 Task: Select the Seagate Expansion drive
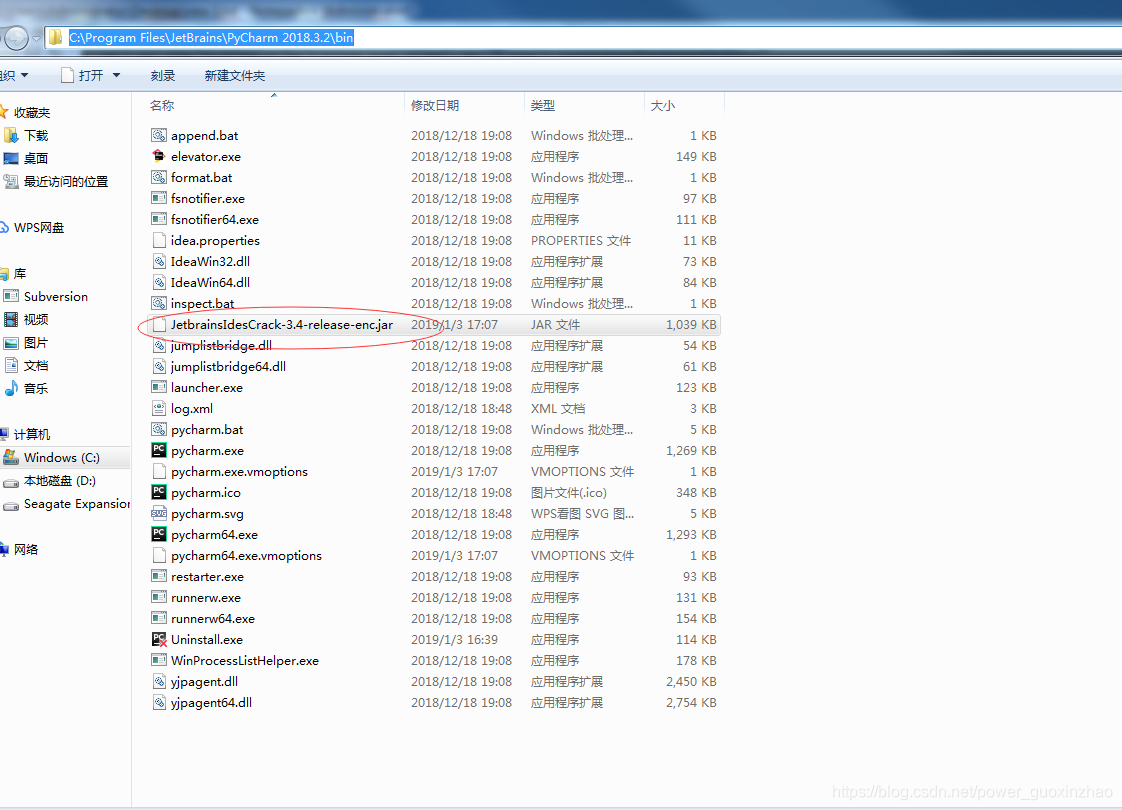(77, 504)
